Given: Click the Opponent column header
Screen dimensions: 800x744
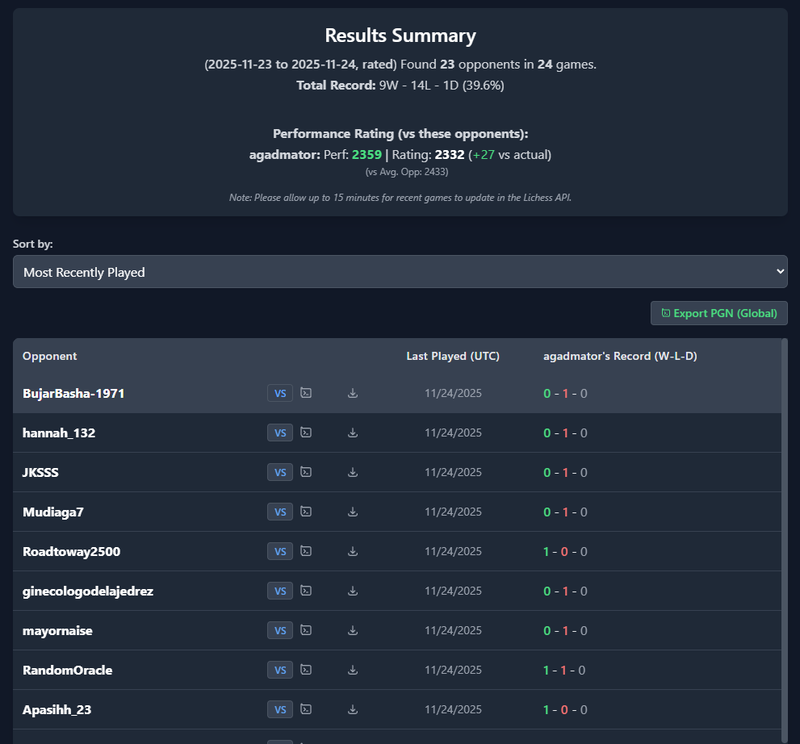Looking at the screenshot, I should [50, 356].
